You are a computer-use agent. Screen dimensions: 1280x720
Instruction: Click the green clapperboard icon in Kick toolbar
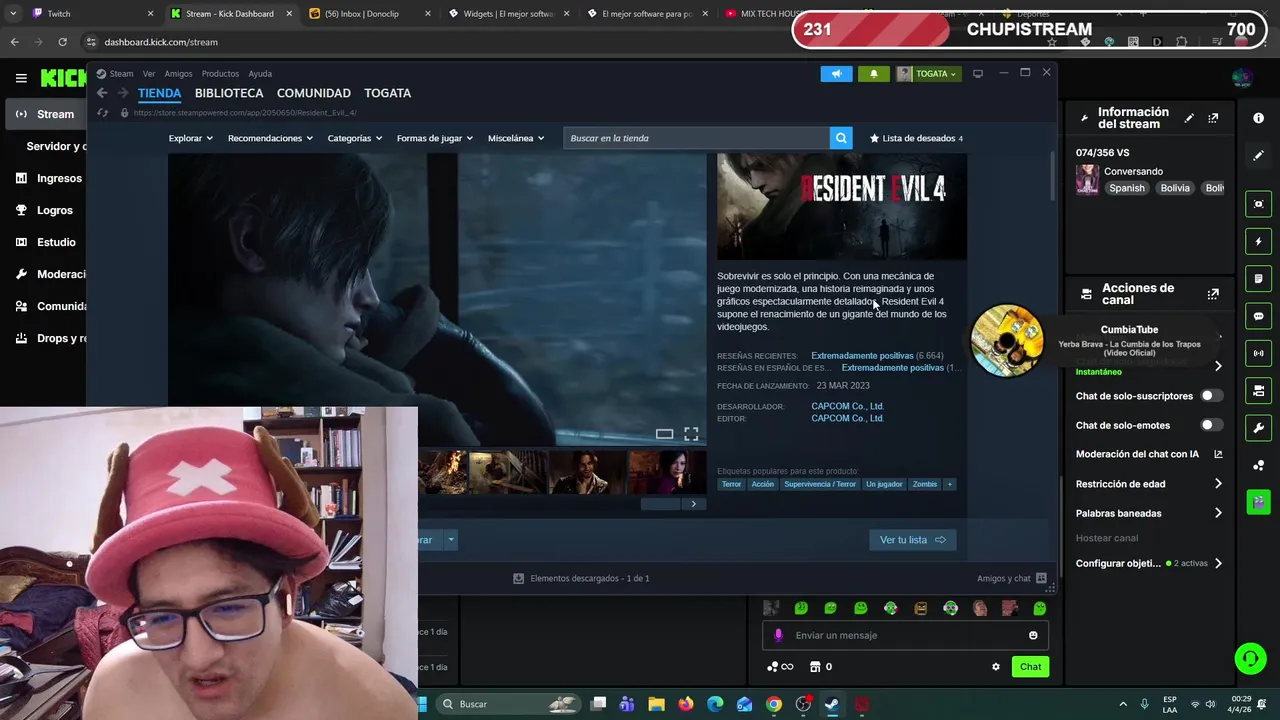pos(1259,502)
